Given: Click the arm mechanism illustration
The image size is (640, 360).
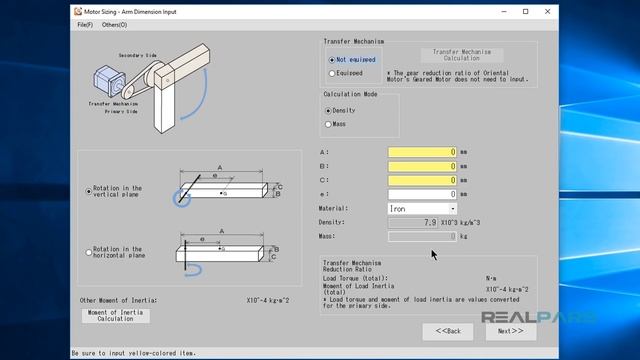Looking at the screenshot, I should 150,88.
